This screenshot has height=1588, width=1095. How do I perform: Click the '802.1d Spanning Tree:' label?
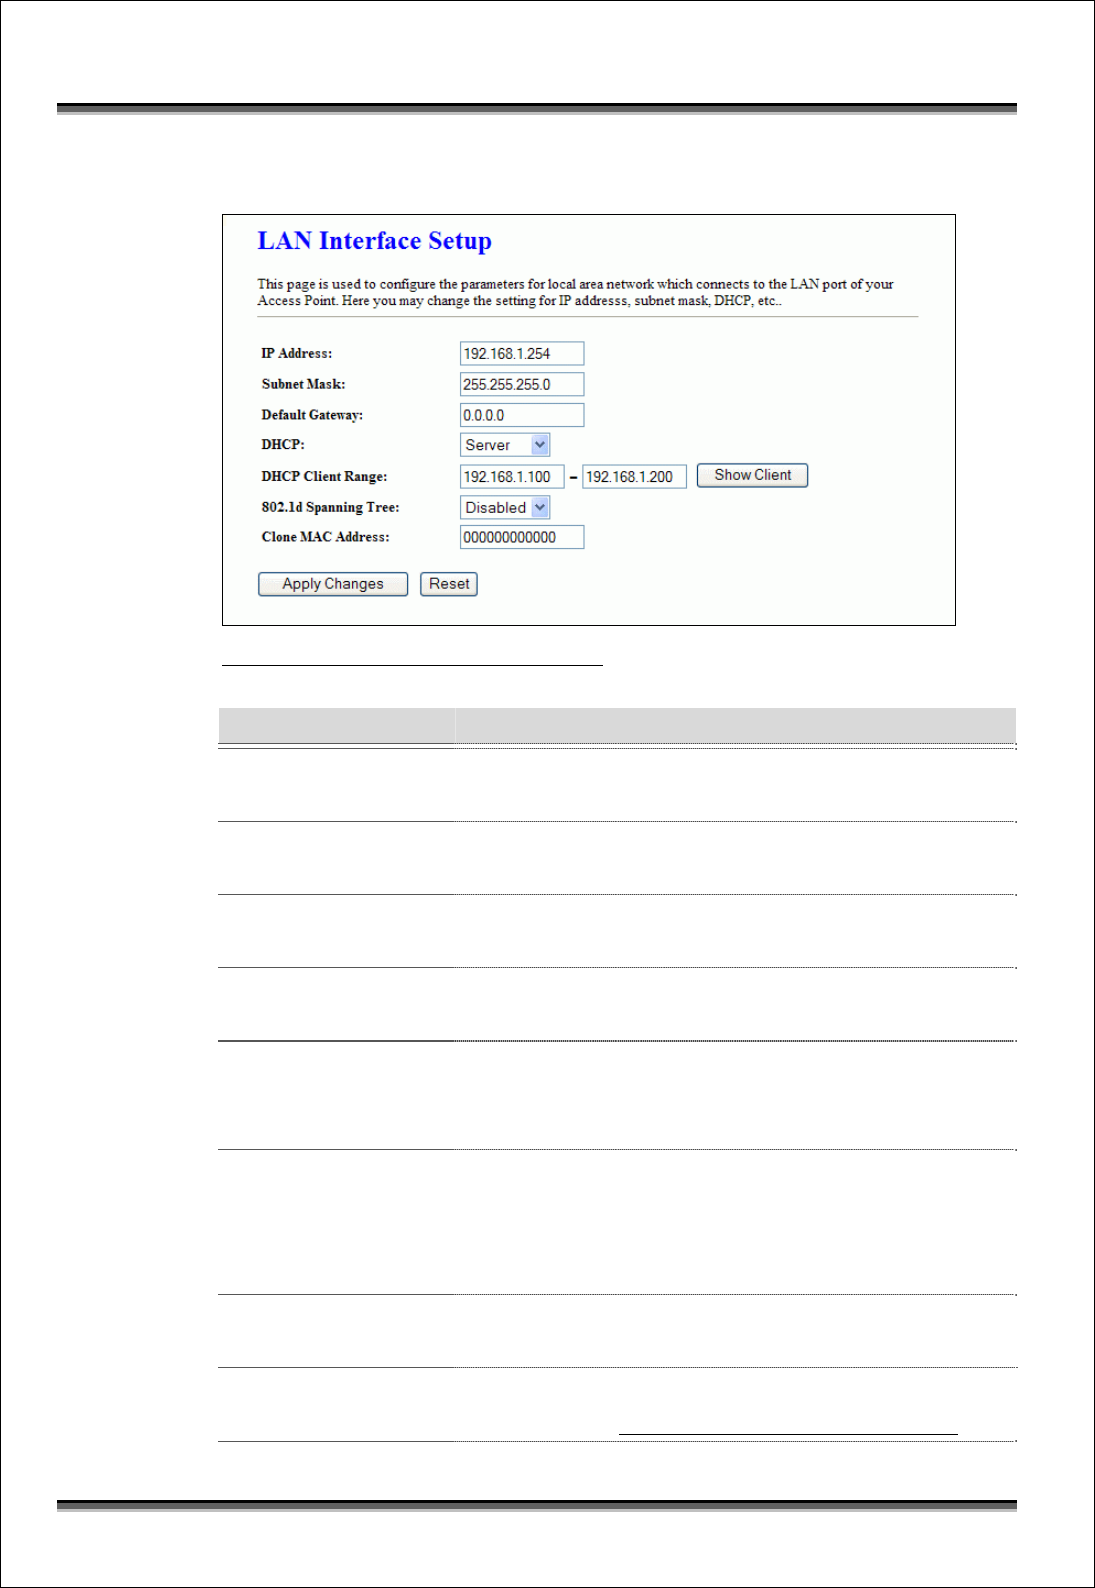point(330,507)
